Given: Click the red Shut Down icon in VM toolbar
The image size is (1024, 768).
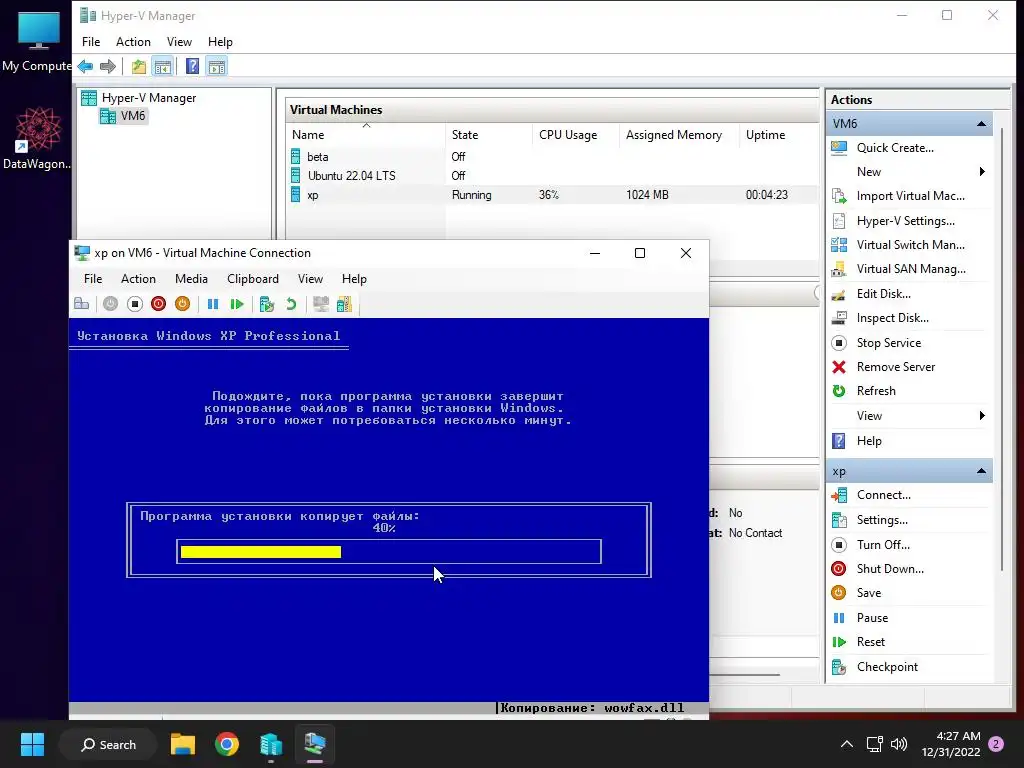Looking at the screenshot, I should click(x=158, y=304).
